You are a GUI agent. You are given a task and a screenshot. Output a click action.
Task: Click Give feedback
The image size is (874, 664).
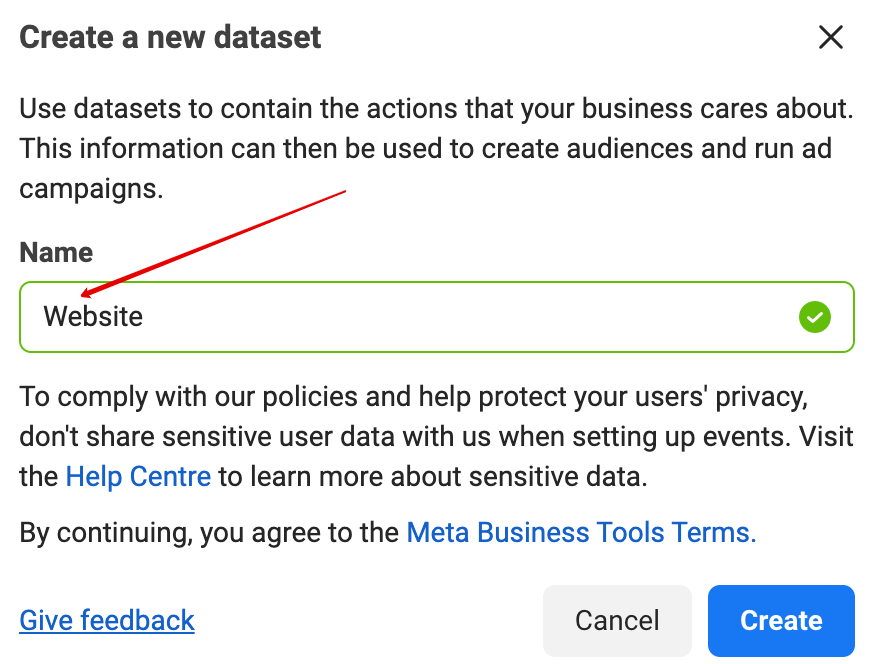[106, 620]
